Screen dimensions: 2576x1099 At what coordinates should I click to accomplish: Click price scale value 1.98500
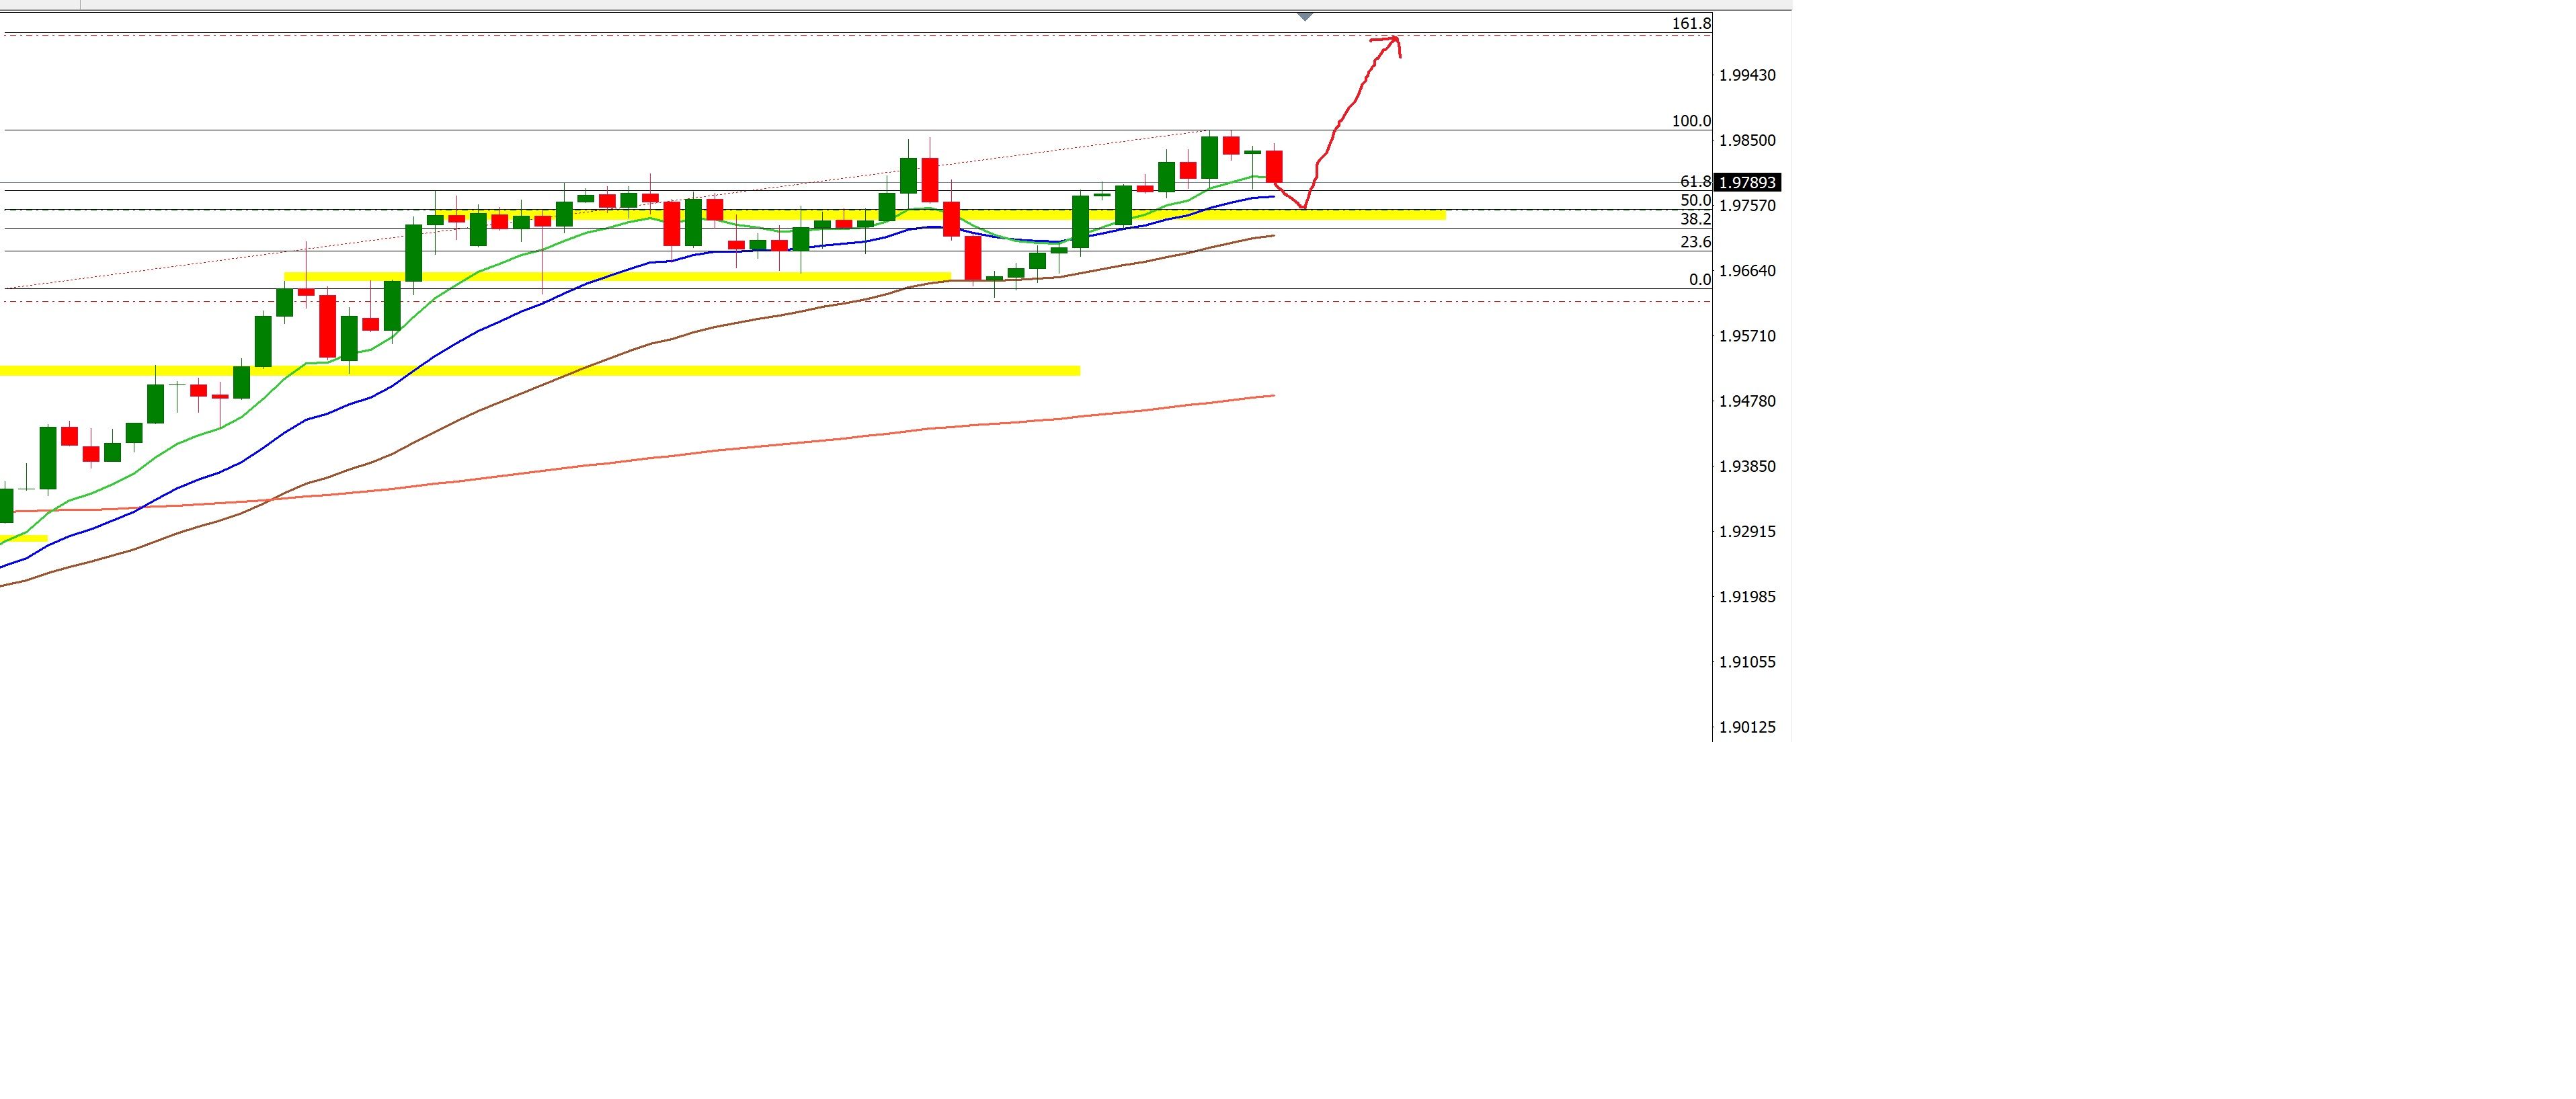coord(1747,140)
